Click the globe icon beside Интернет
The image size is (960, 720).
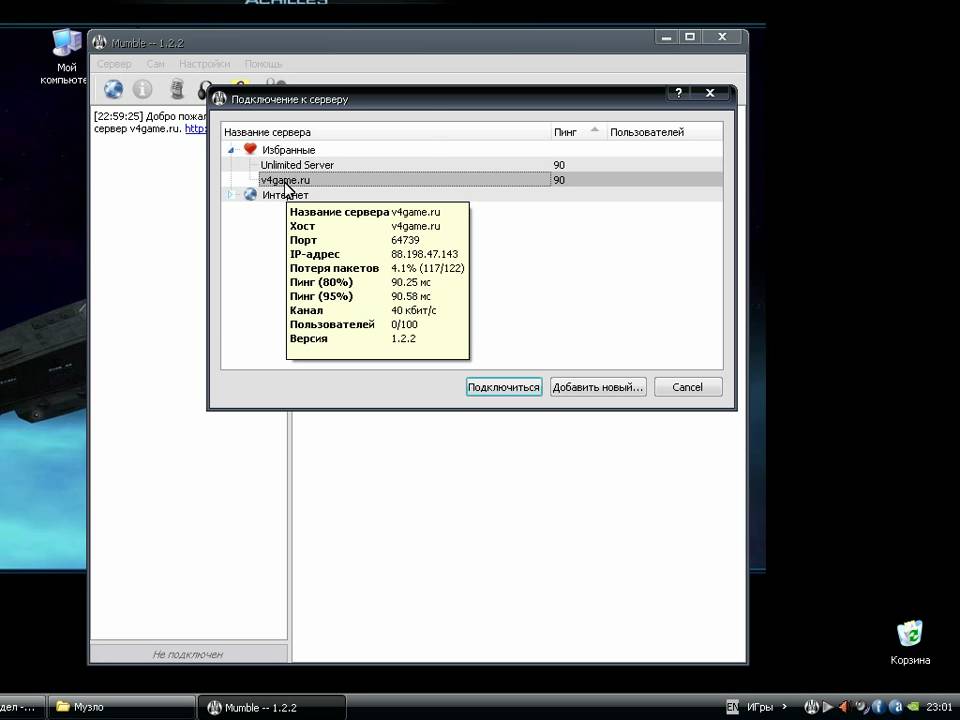click(250, 195)
